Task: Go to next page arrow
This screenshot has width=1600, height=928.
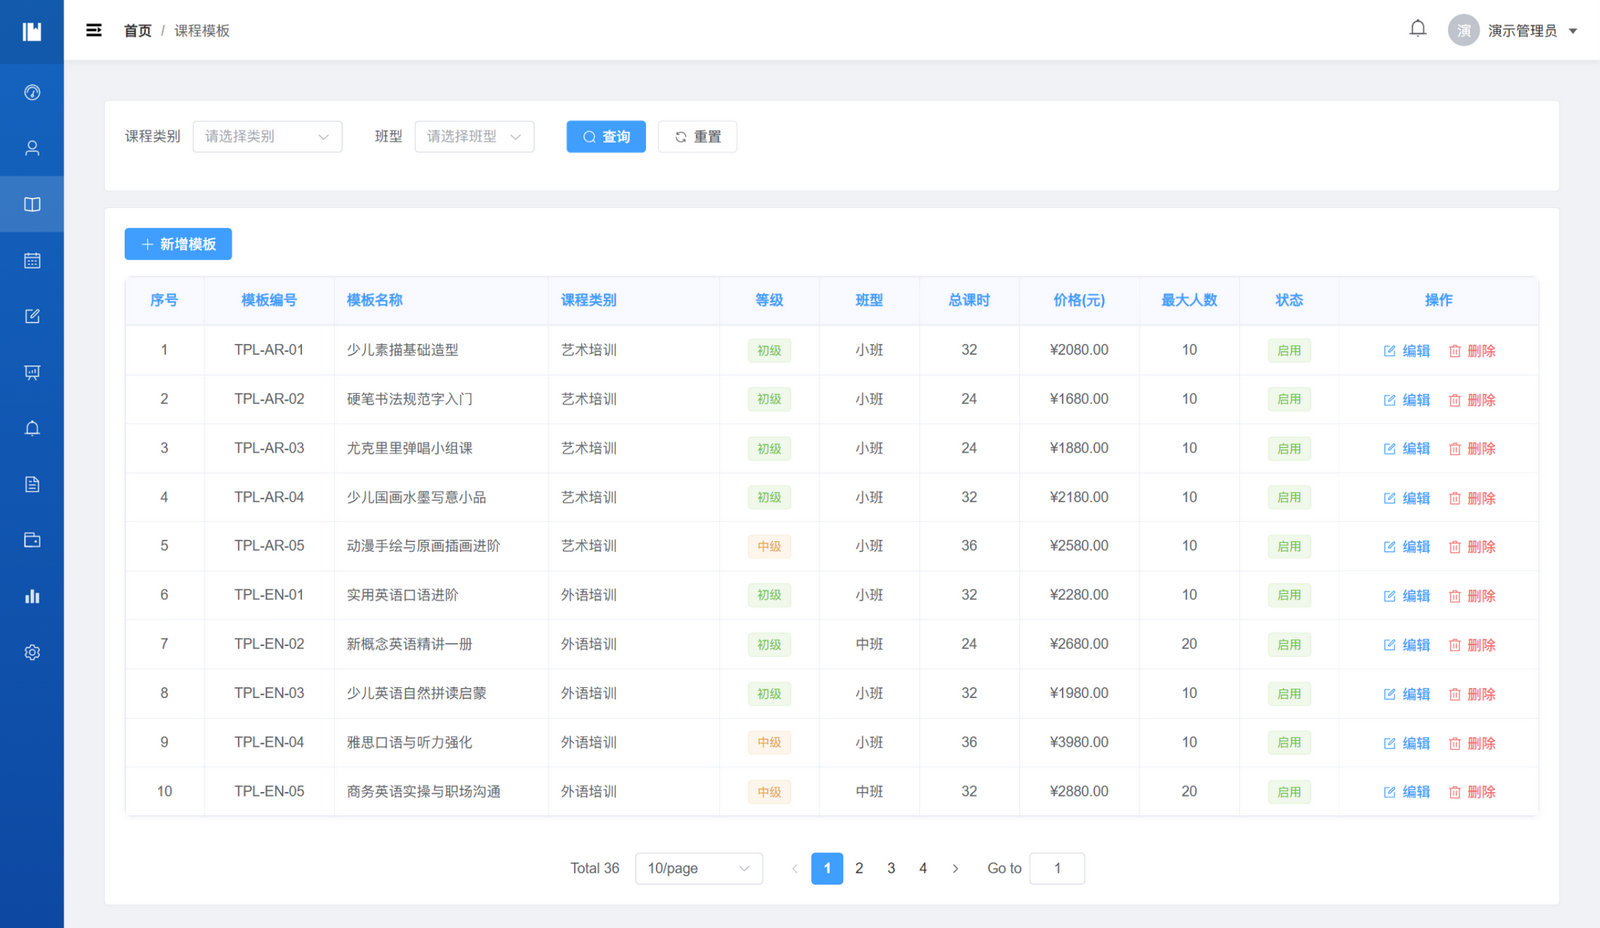Action: point(955,868)
